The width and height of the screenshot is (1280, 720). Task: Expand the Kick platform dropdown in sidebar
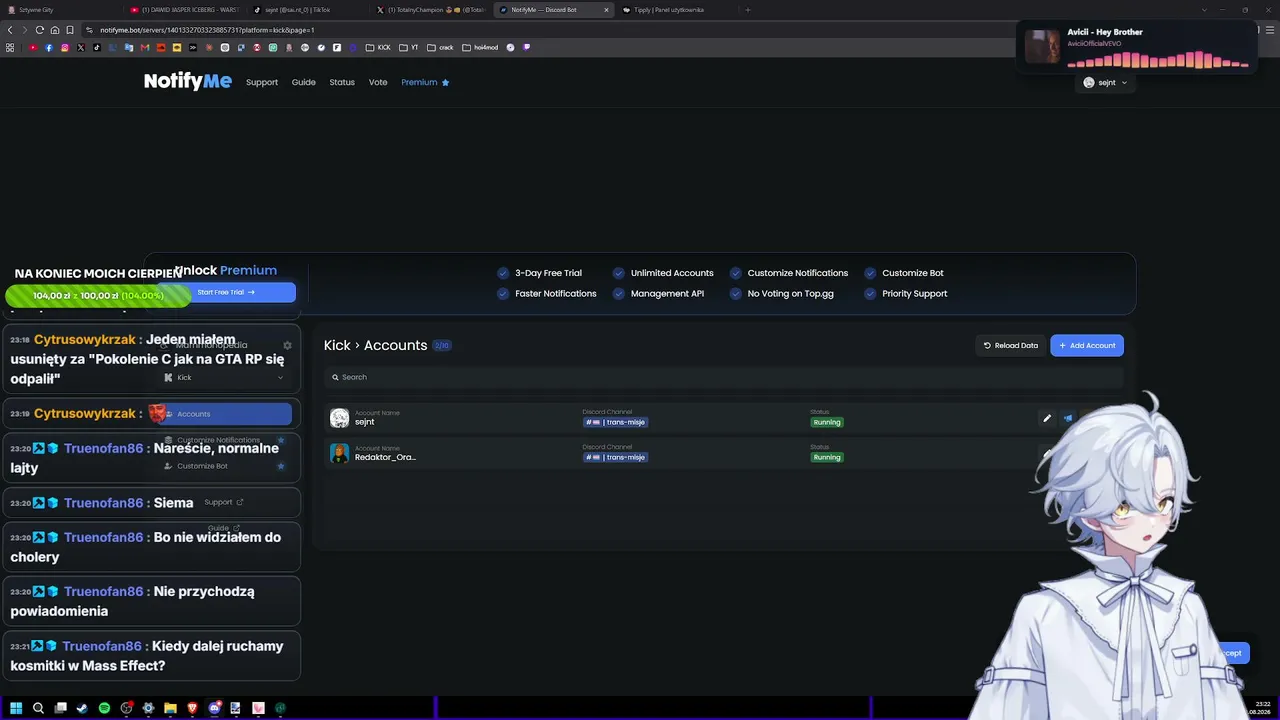click(x=225, y=378)
